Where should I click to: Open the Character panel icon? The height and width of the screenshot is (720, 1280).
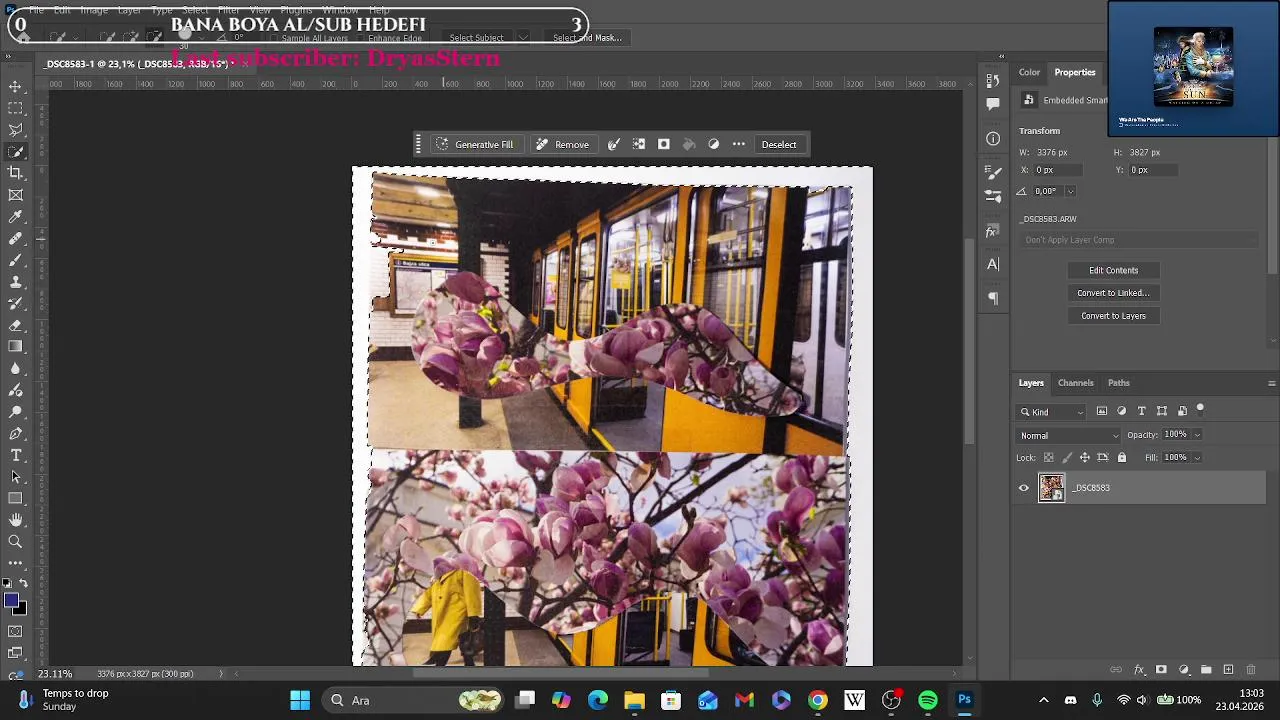pos(993,264)
